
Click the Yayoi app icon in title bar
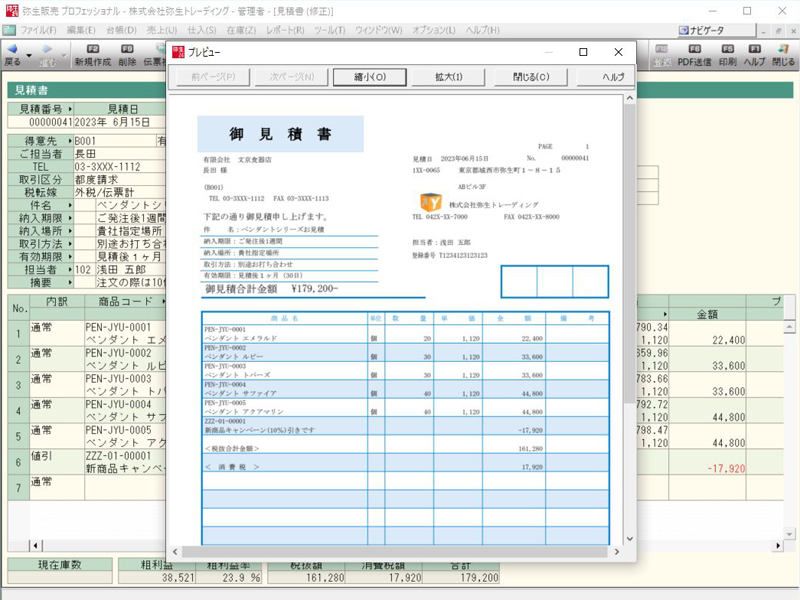pyautogui.click(x=12, y=11)
